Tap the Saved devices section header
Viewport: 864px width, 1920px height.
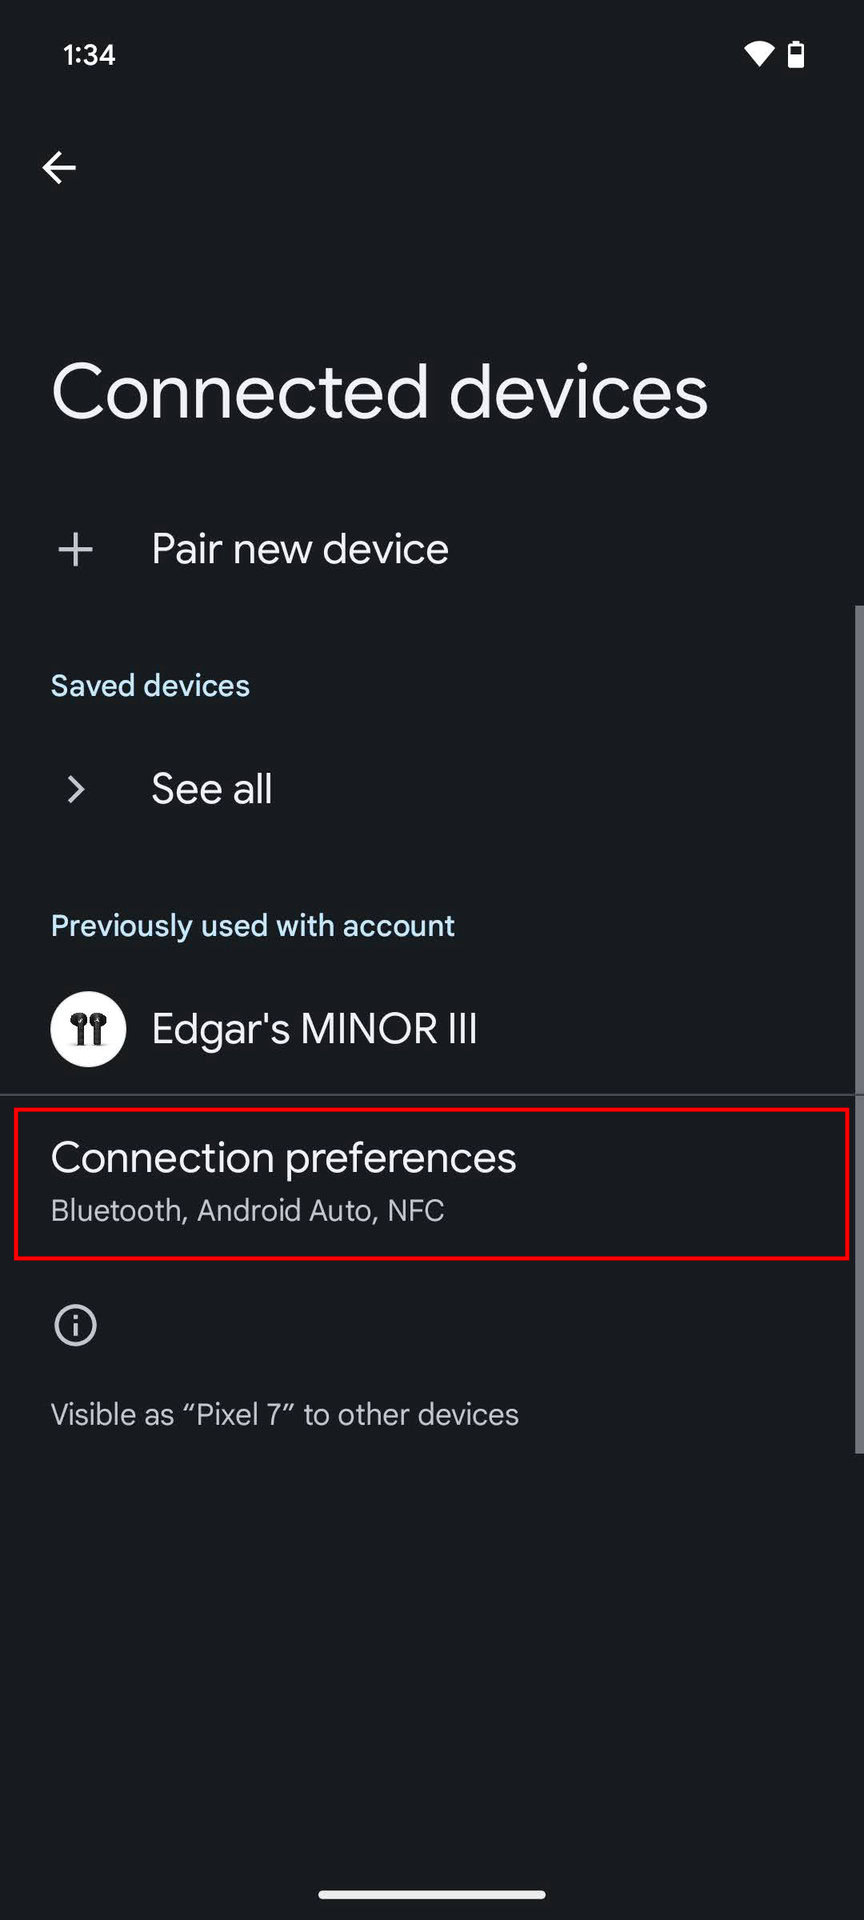coord(150,686)
